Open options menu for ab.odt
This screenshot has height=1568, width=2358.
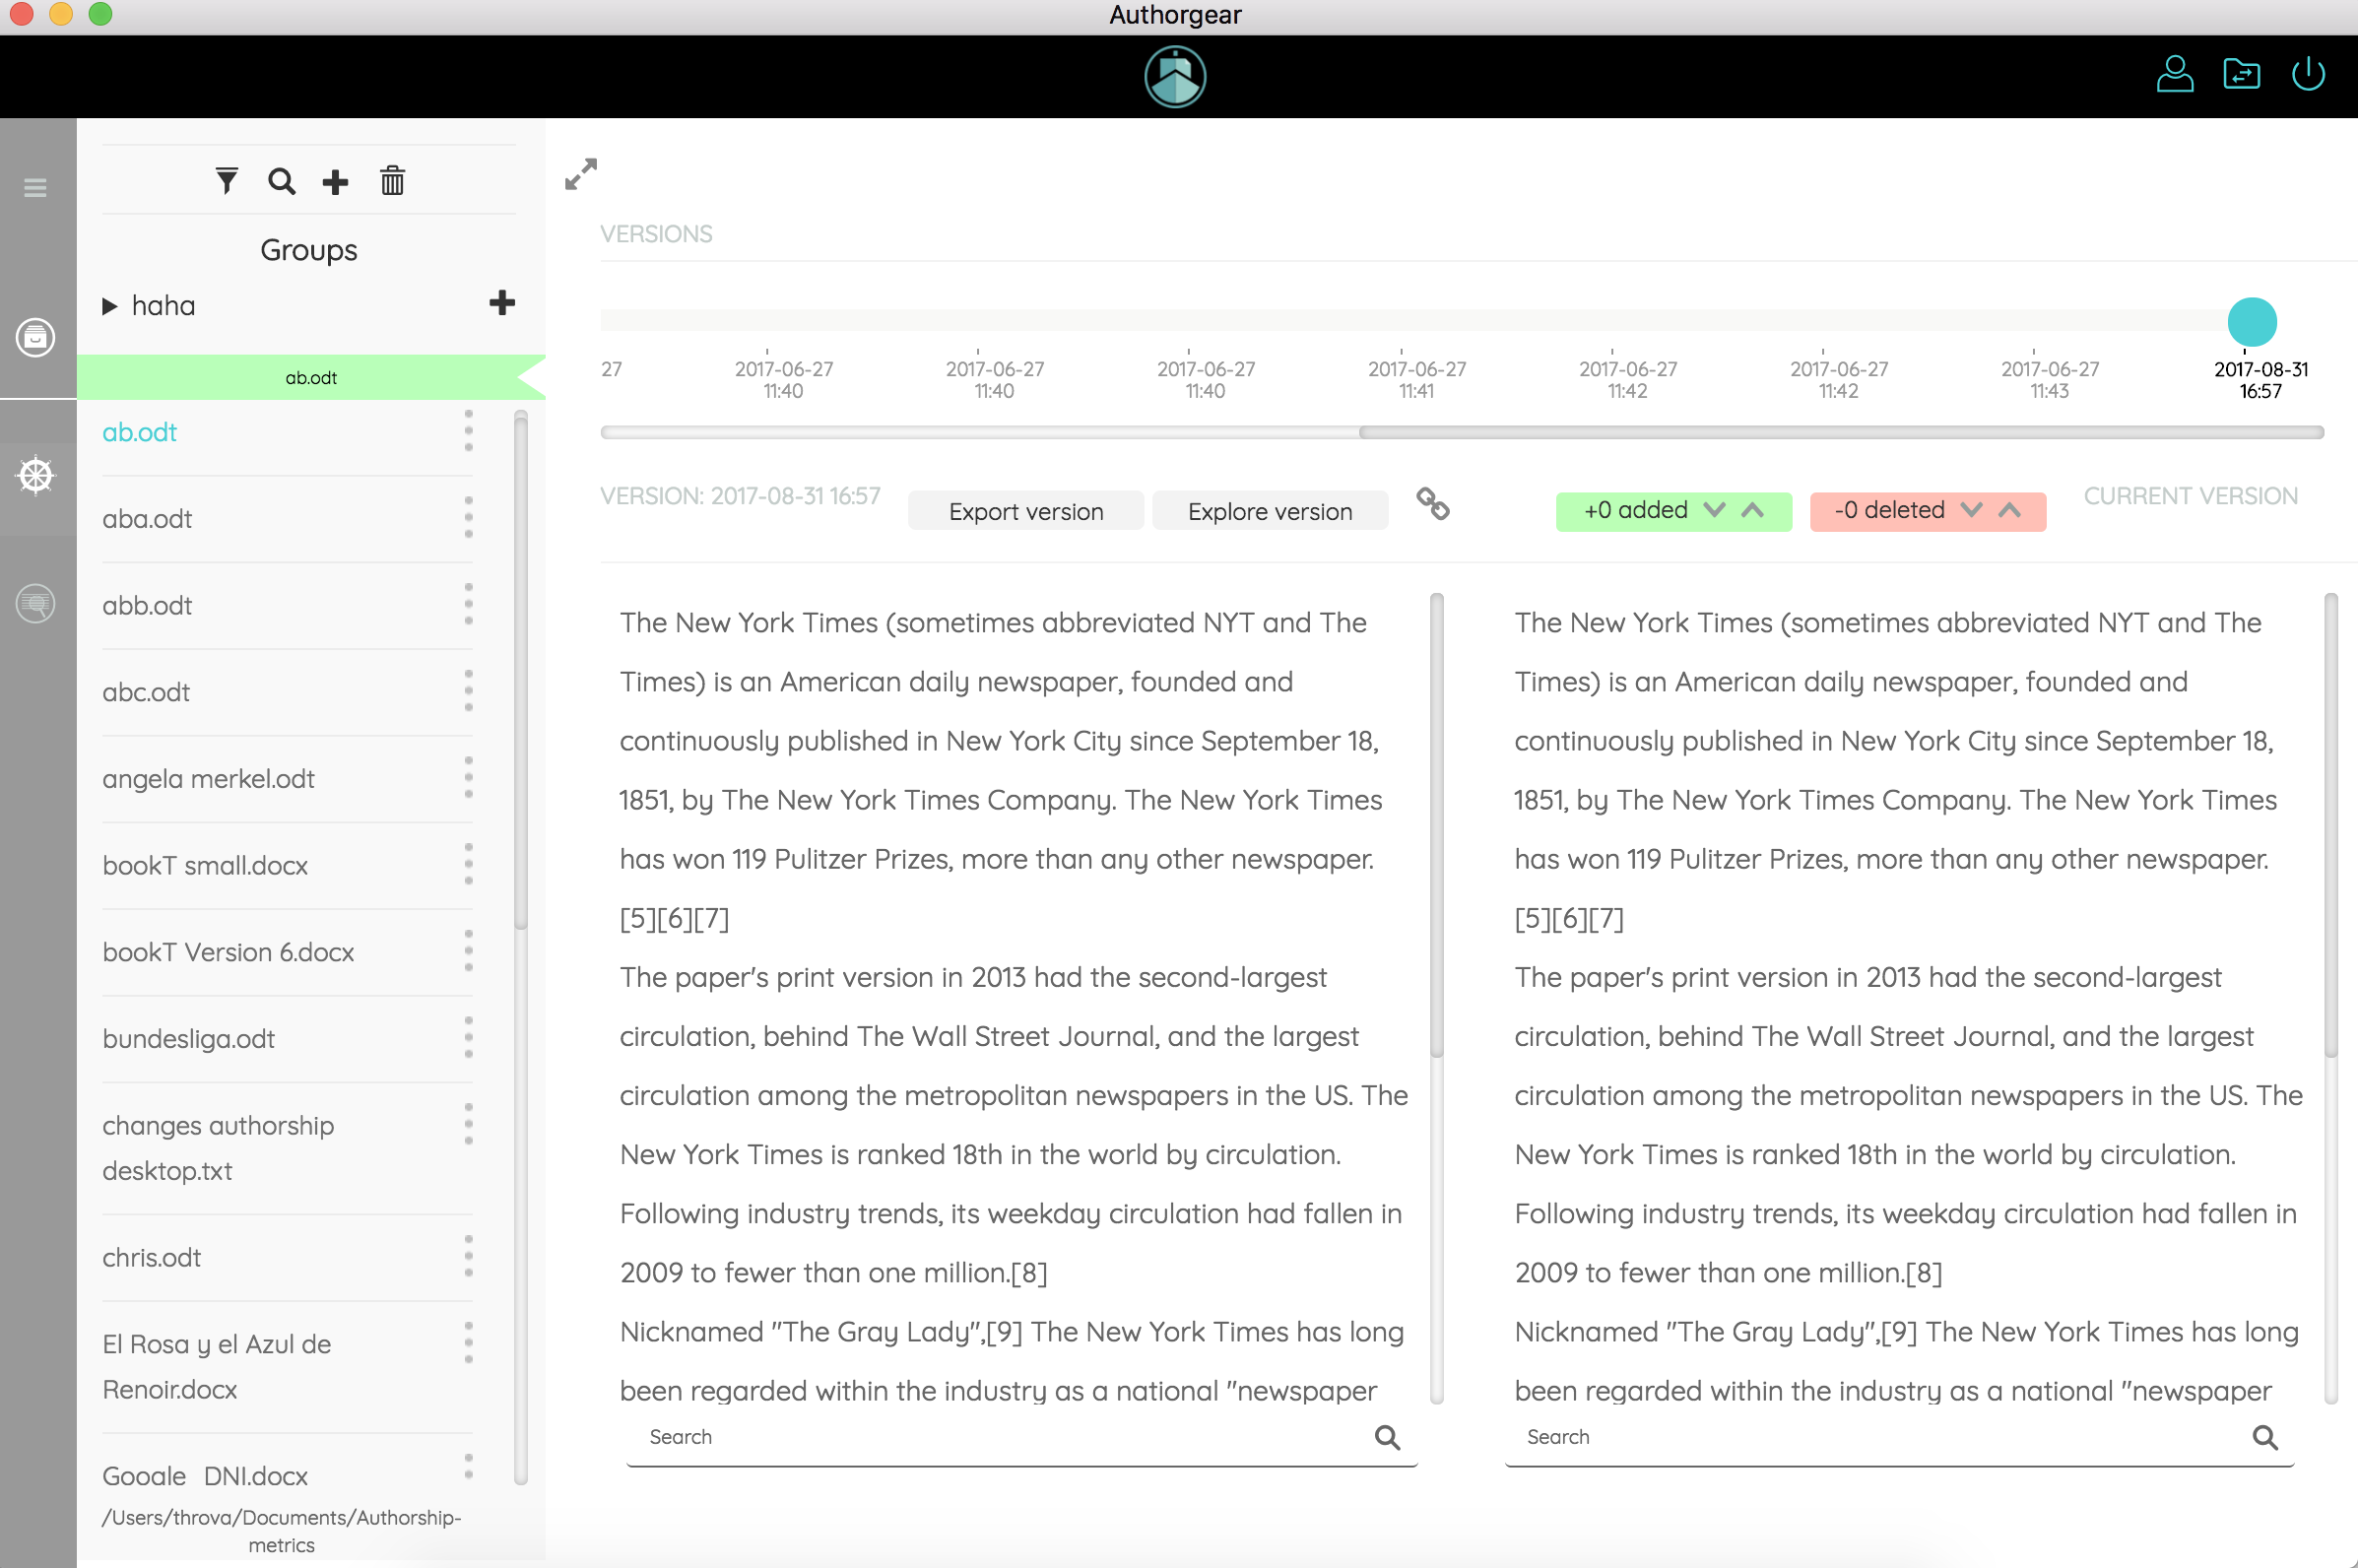pos(468,431)
